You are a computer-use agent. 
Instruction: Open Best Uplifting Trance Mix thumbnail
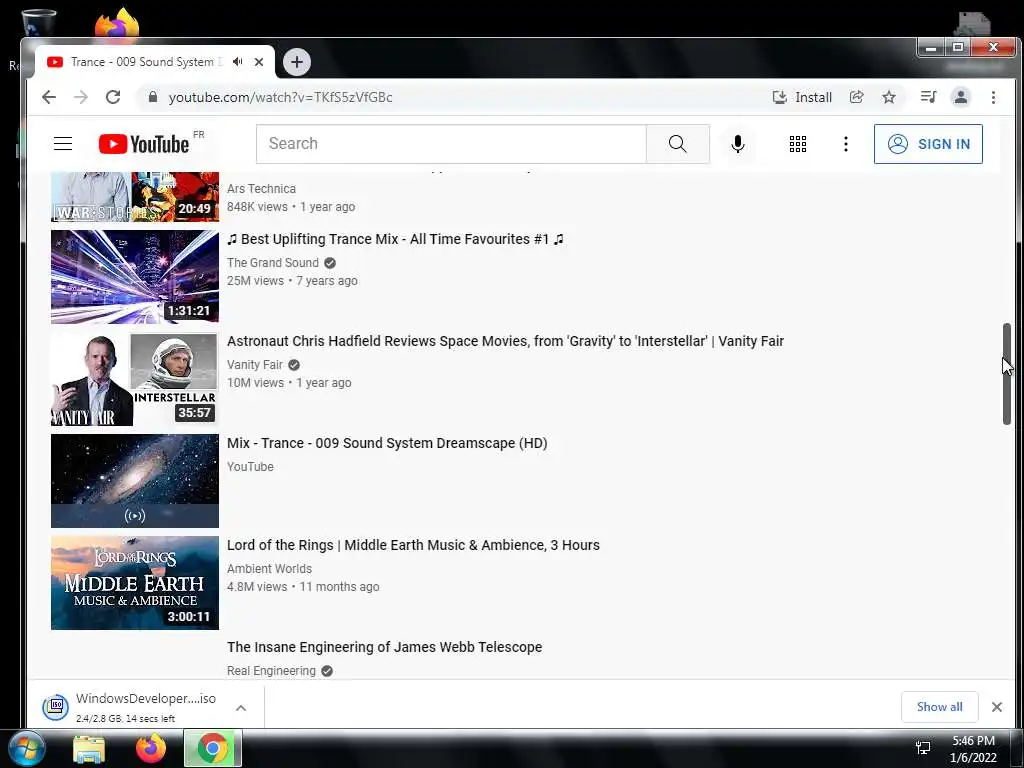[135, 277]
